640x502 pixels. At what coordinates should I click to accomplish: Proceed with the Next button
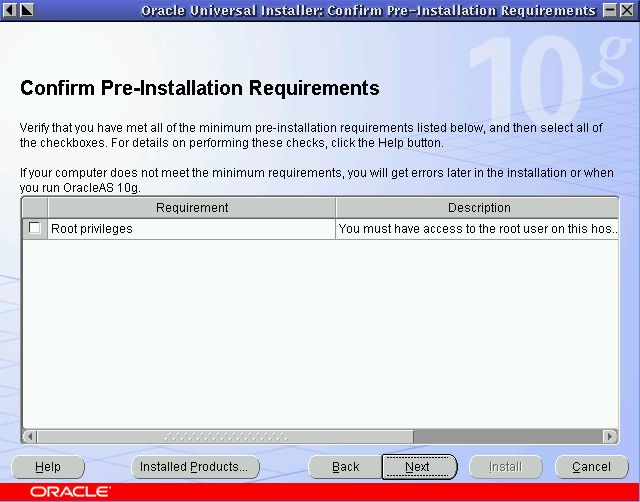[x=419, y=467]
